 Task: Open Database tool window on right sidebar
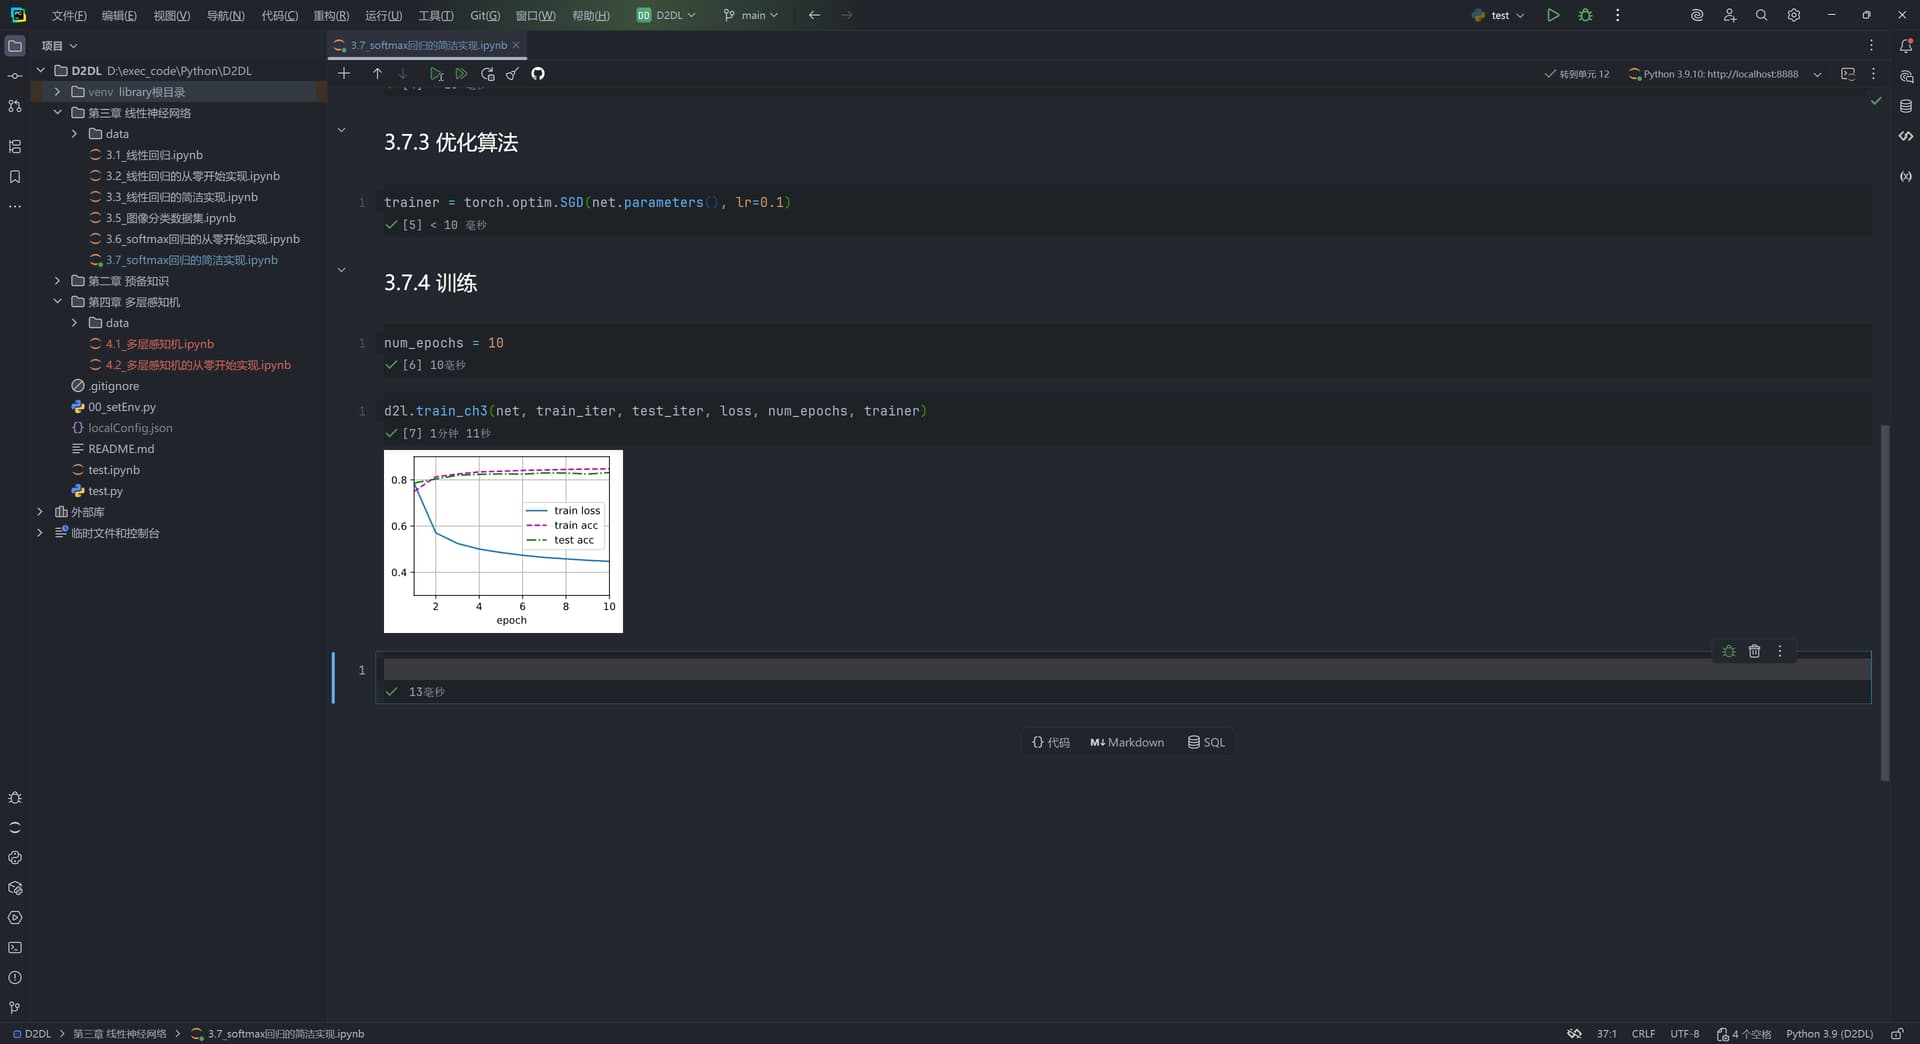tap(1906, 106)
